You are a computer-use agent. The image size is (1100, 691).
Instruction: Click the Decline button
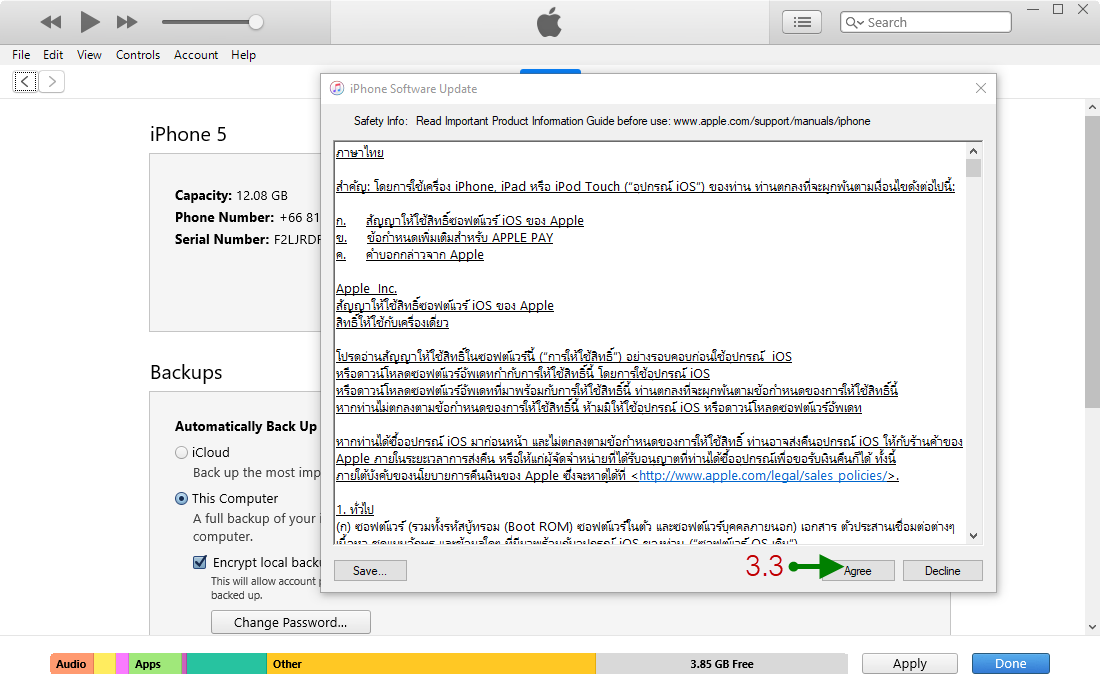pyautogui.click(x=942, y=571)
